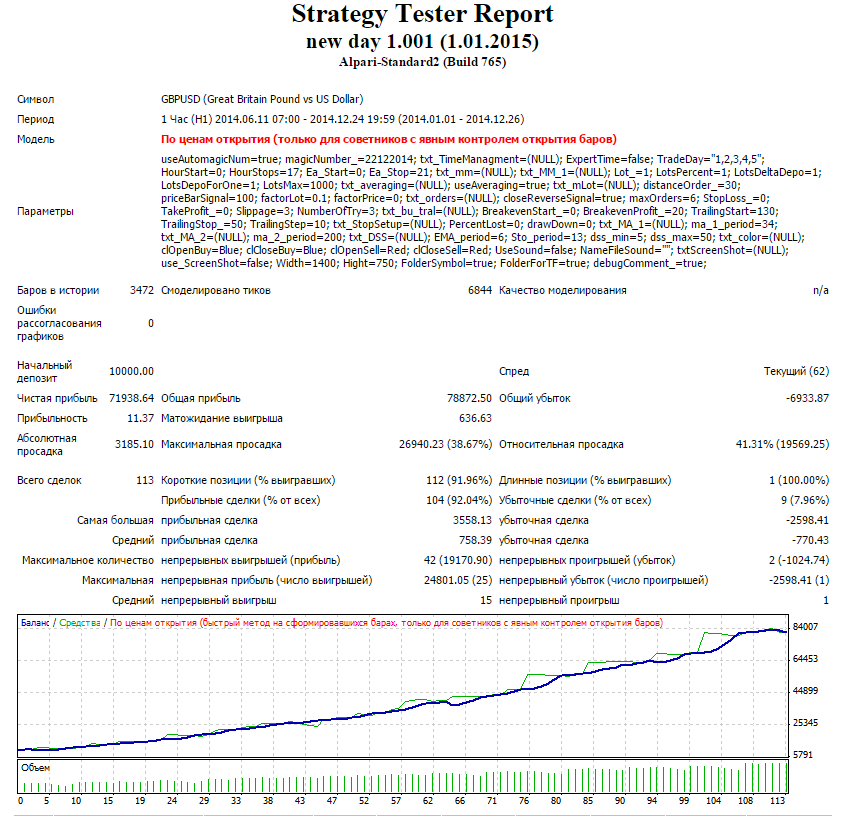Click 'Баров в истории' value 3472
This screenshot has height=816, width=862.
142,290
